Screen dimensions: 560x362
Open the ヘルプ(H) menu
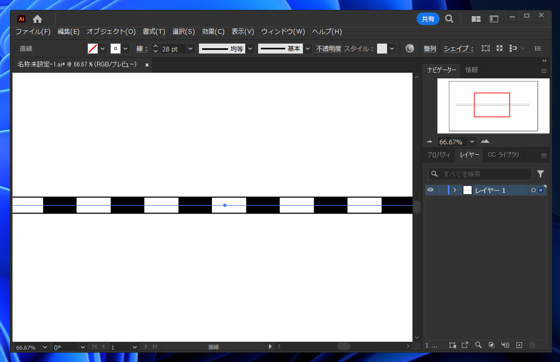click(x=327, y=31)
